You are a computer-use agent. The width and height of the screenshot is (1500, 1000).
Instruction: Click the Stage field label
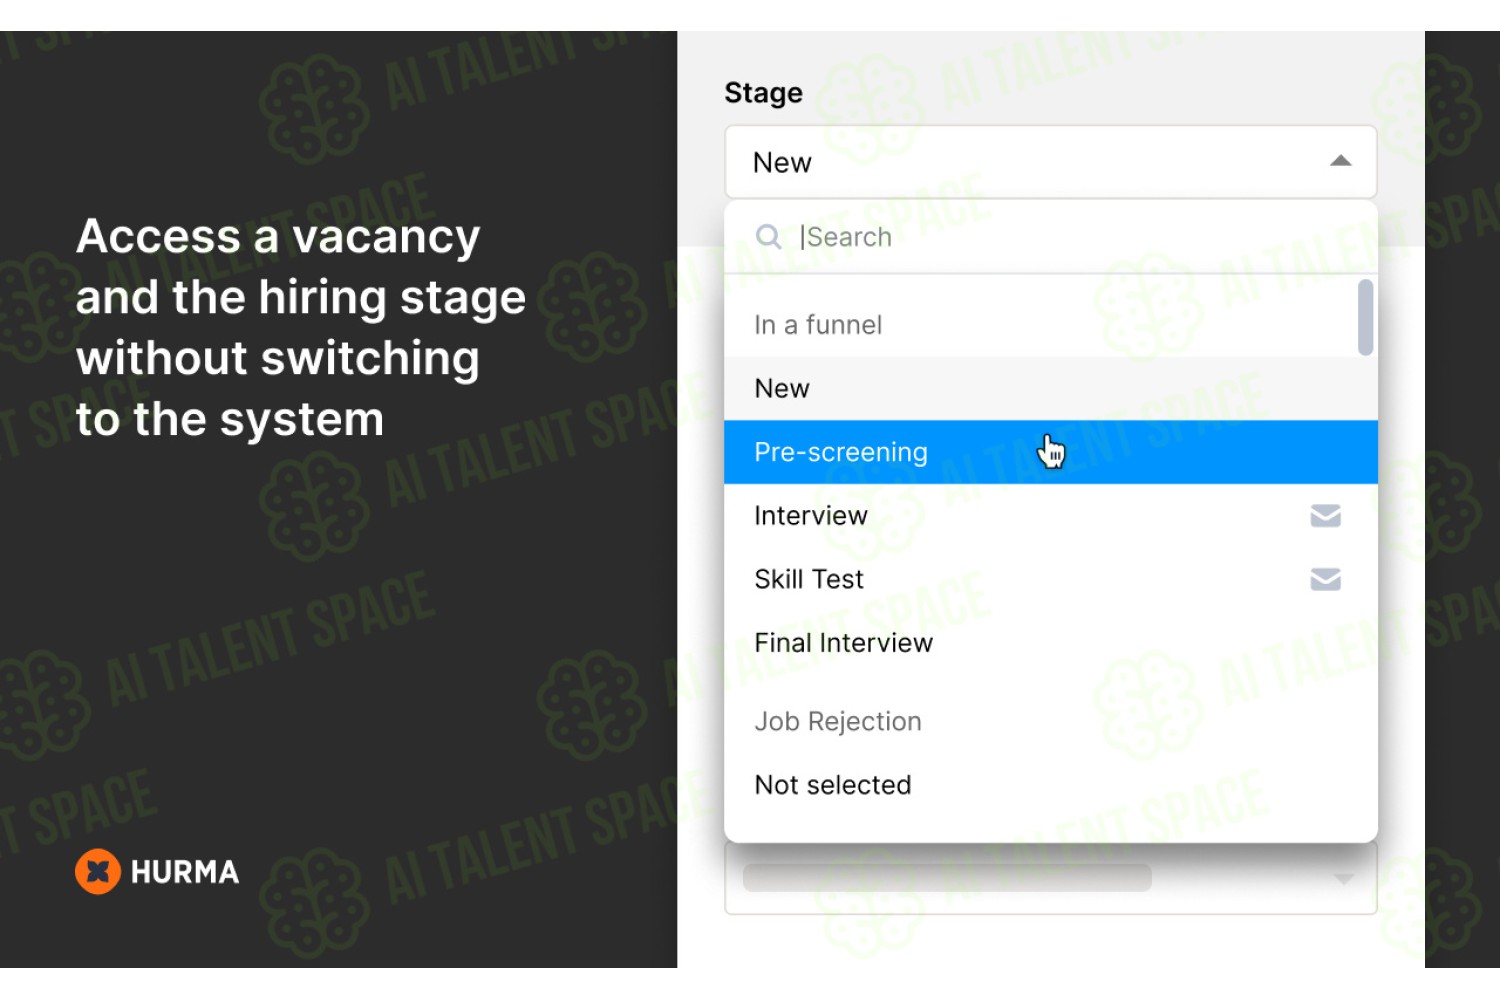coord(763,93)
